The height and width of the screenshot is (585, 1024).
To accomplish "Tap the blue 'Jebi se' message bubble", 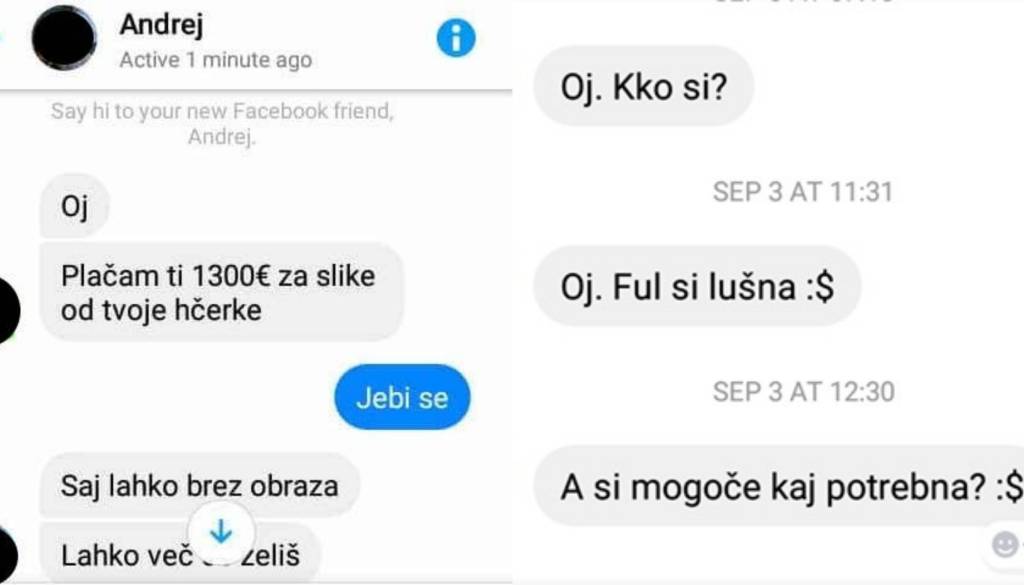I will tap(402, 397).
